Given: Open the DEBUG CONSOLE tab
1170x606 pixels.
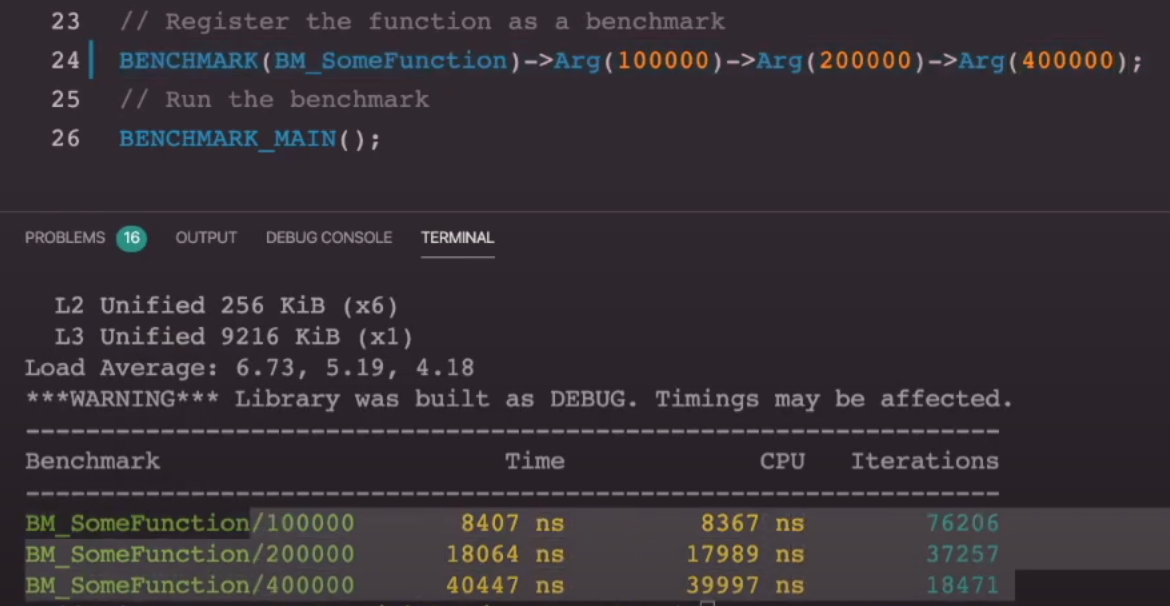Looking at the screenshot, I should pyautogui.click(x=328, y=238).
